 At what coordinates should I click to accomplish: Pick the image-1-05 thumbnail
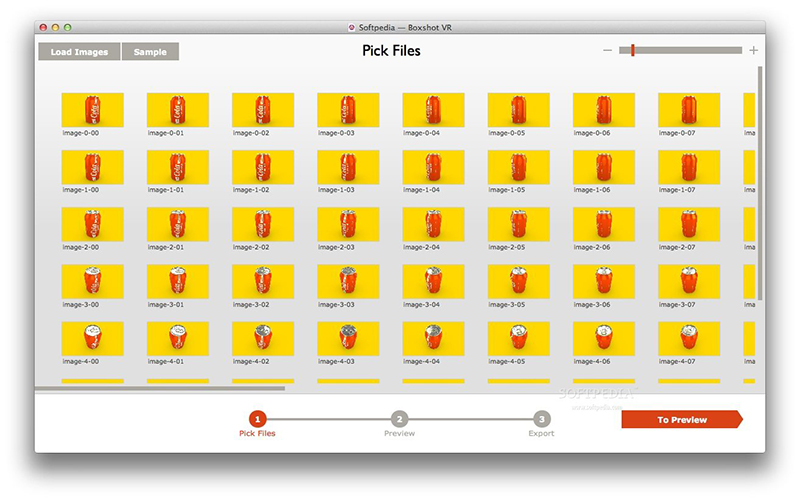tap(518, 167)
